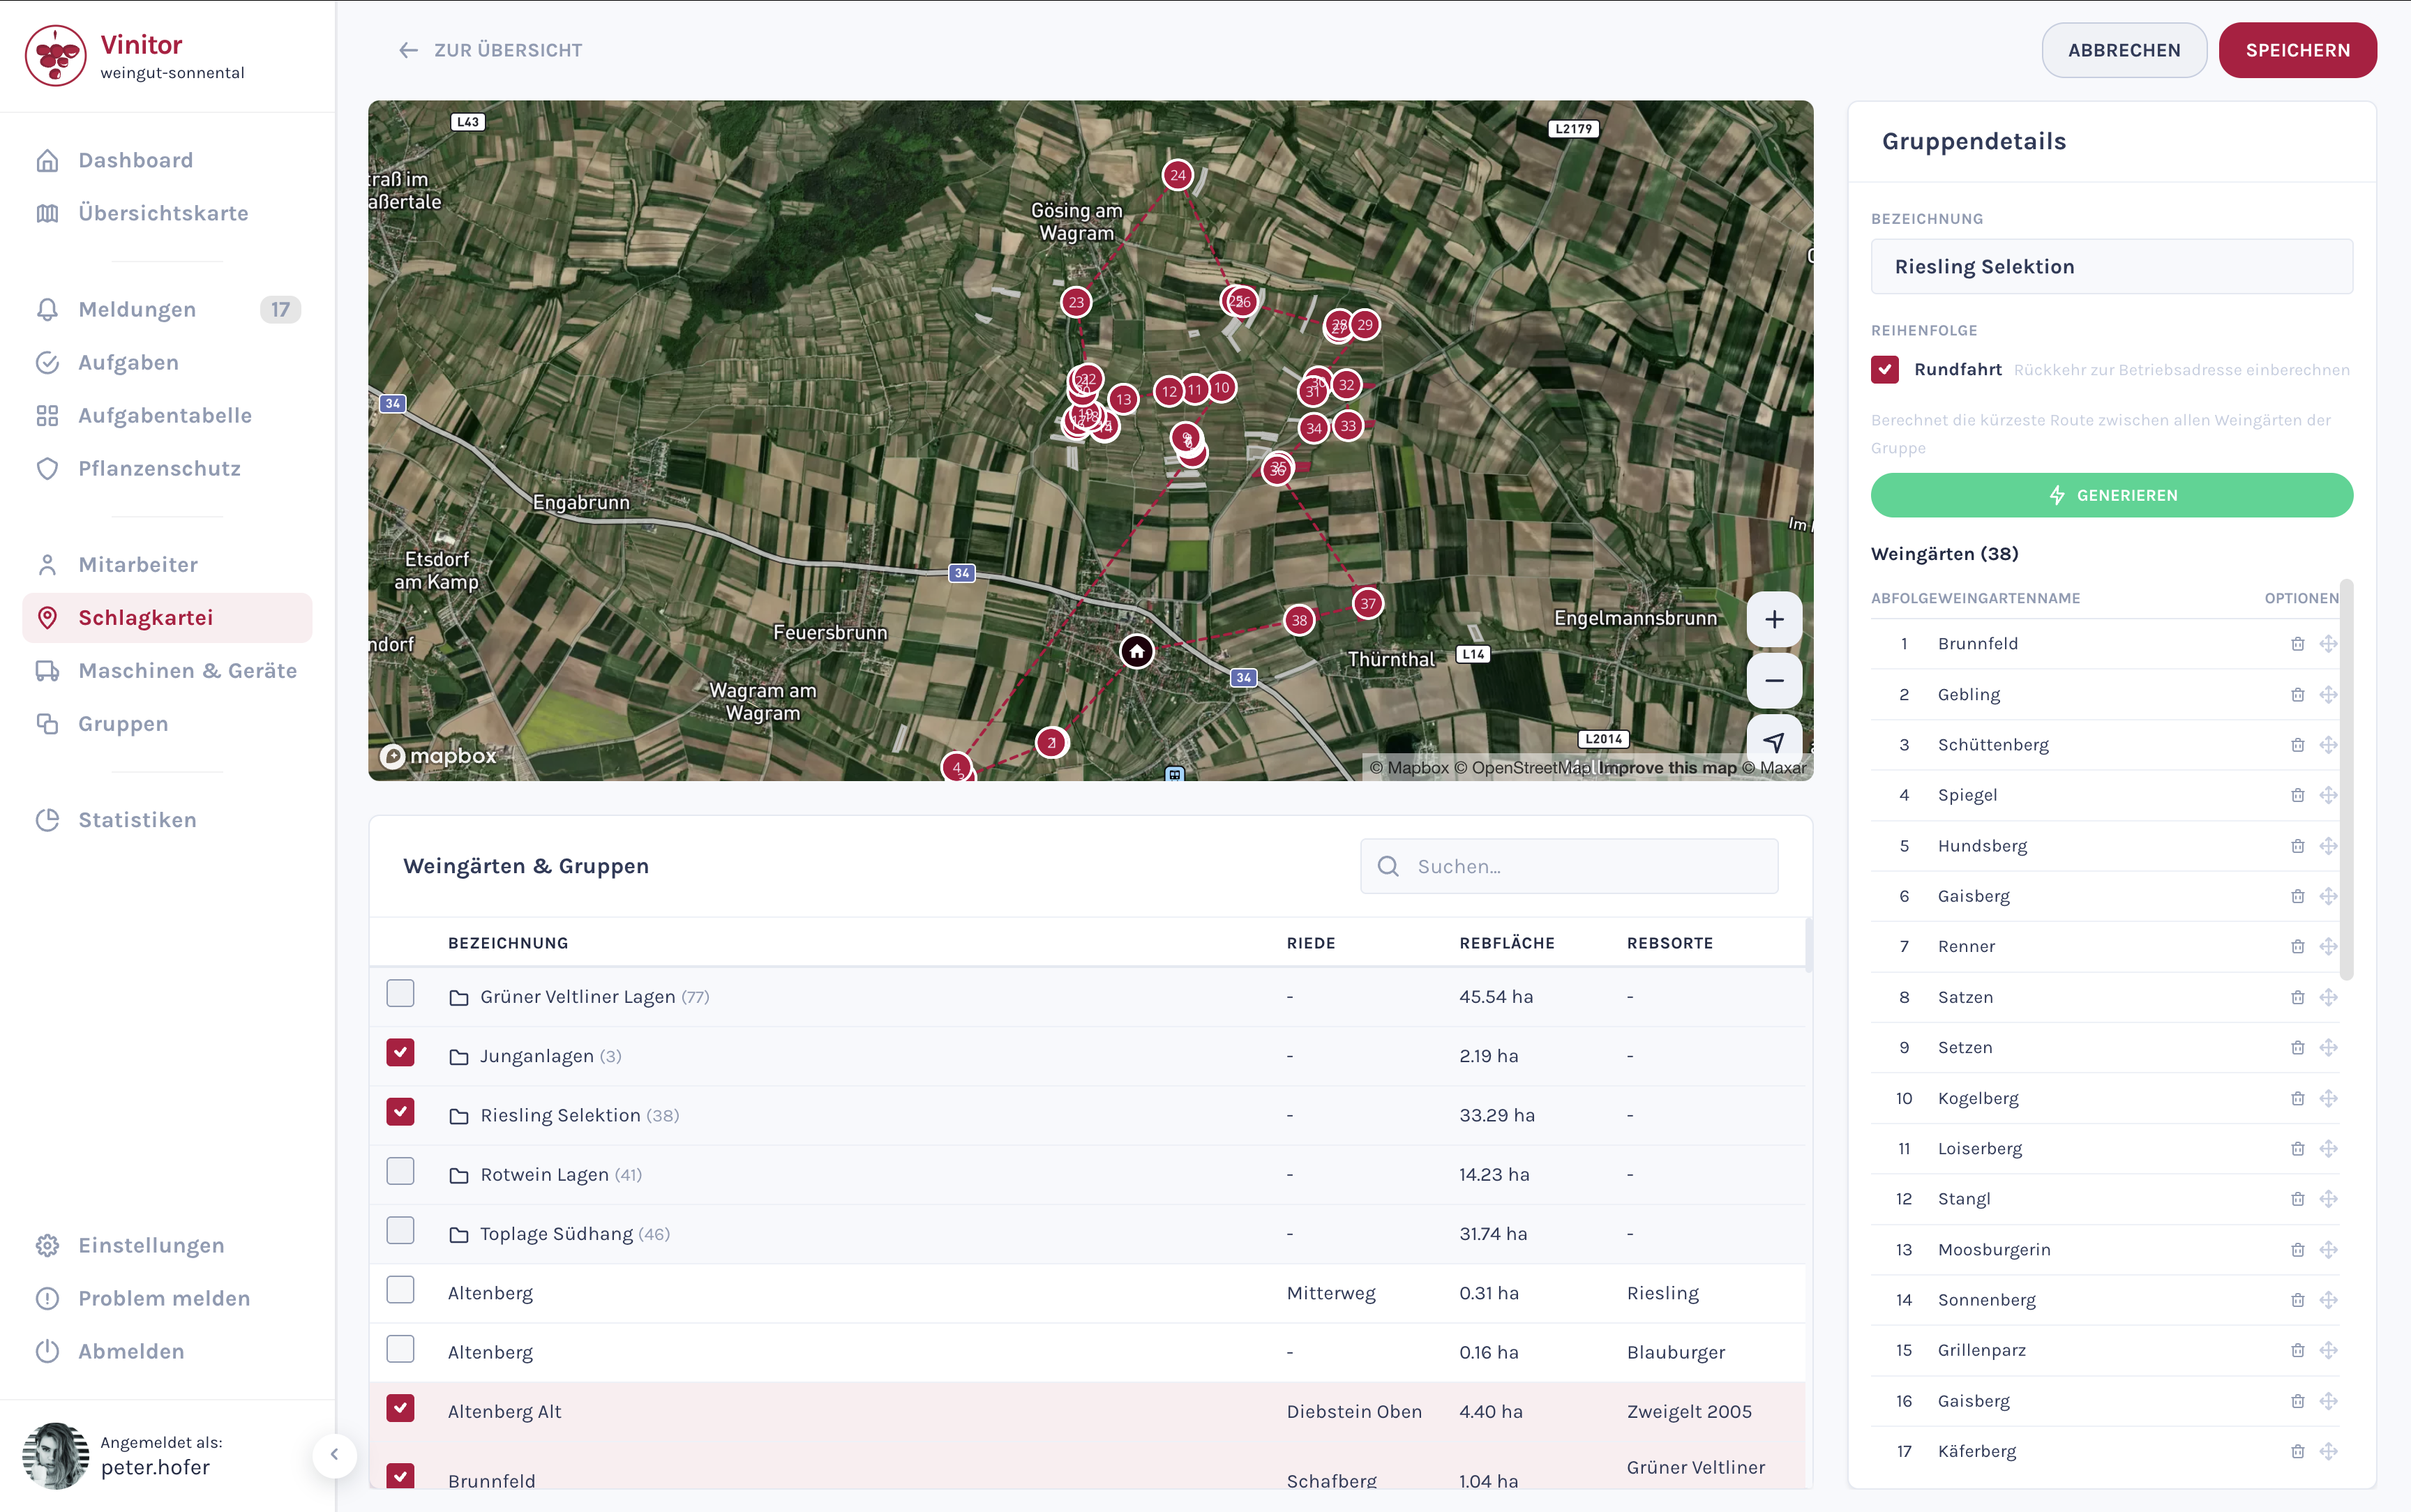Click the Übersichtskarte map icon
Screen dimensions: 2411x1512
(47, 212)
